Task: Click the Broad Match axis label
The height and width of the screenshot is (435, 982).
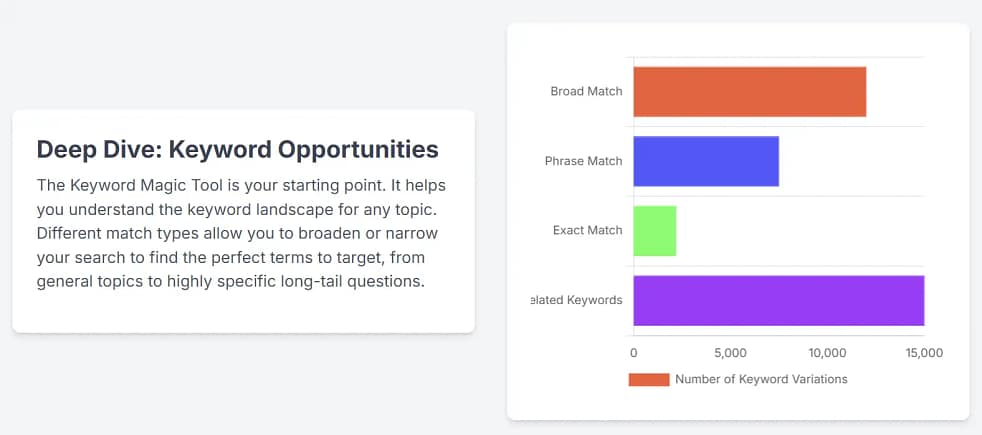Action: [586, 91]
